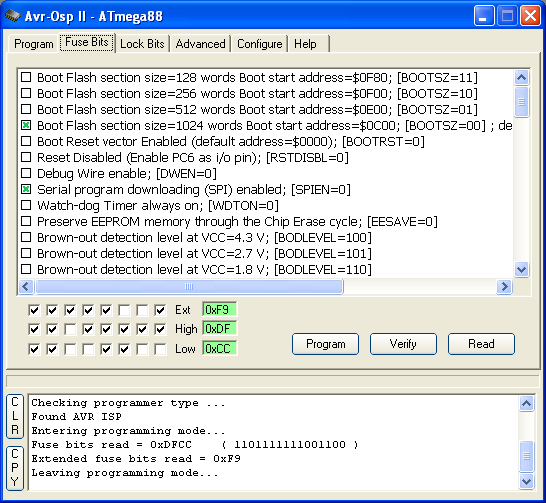Select the Fuse Bits tab
Image resolution: width=546 pixels, height=503 pixels.
click(87, 42)
